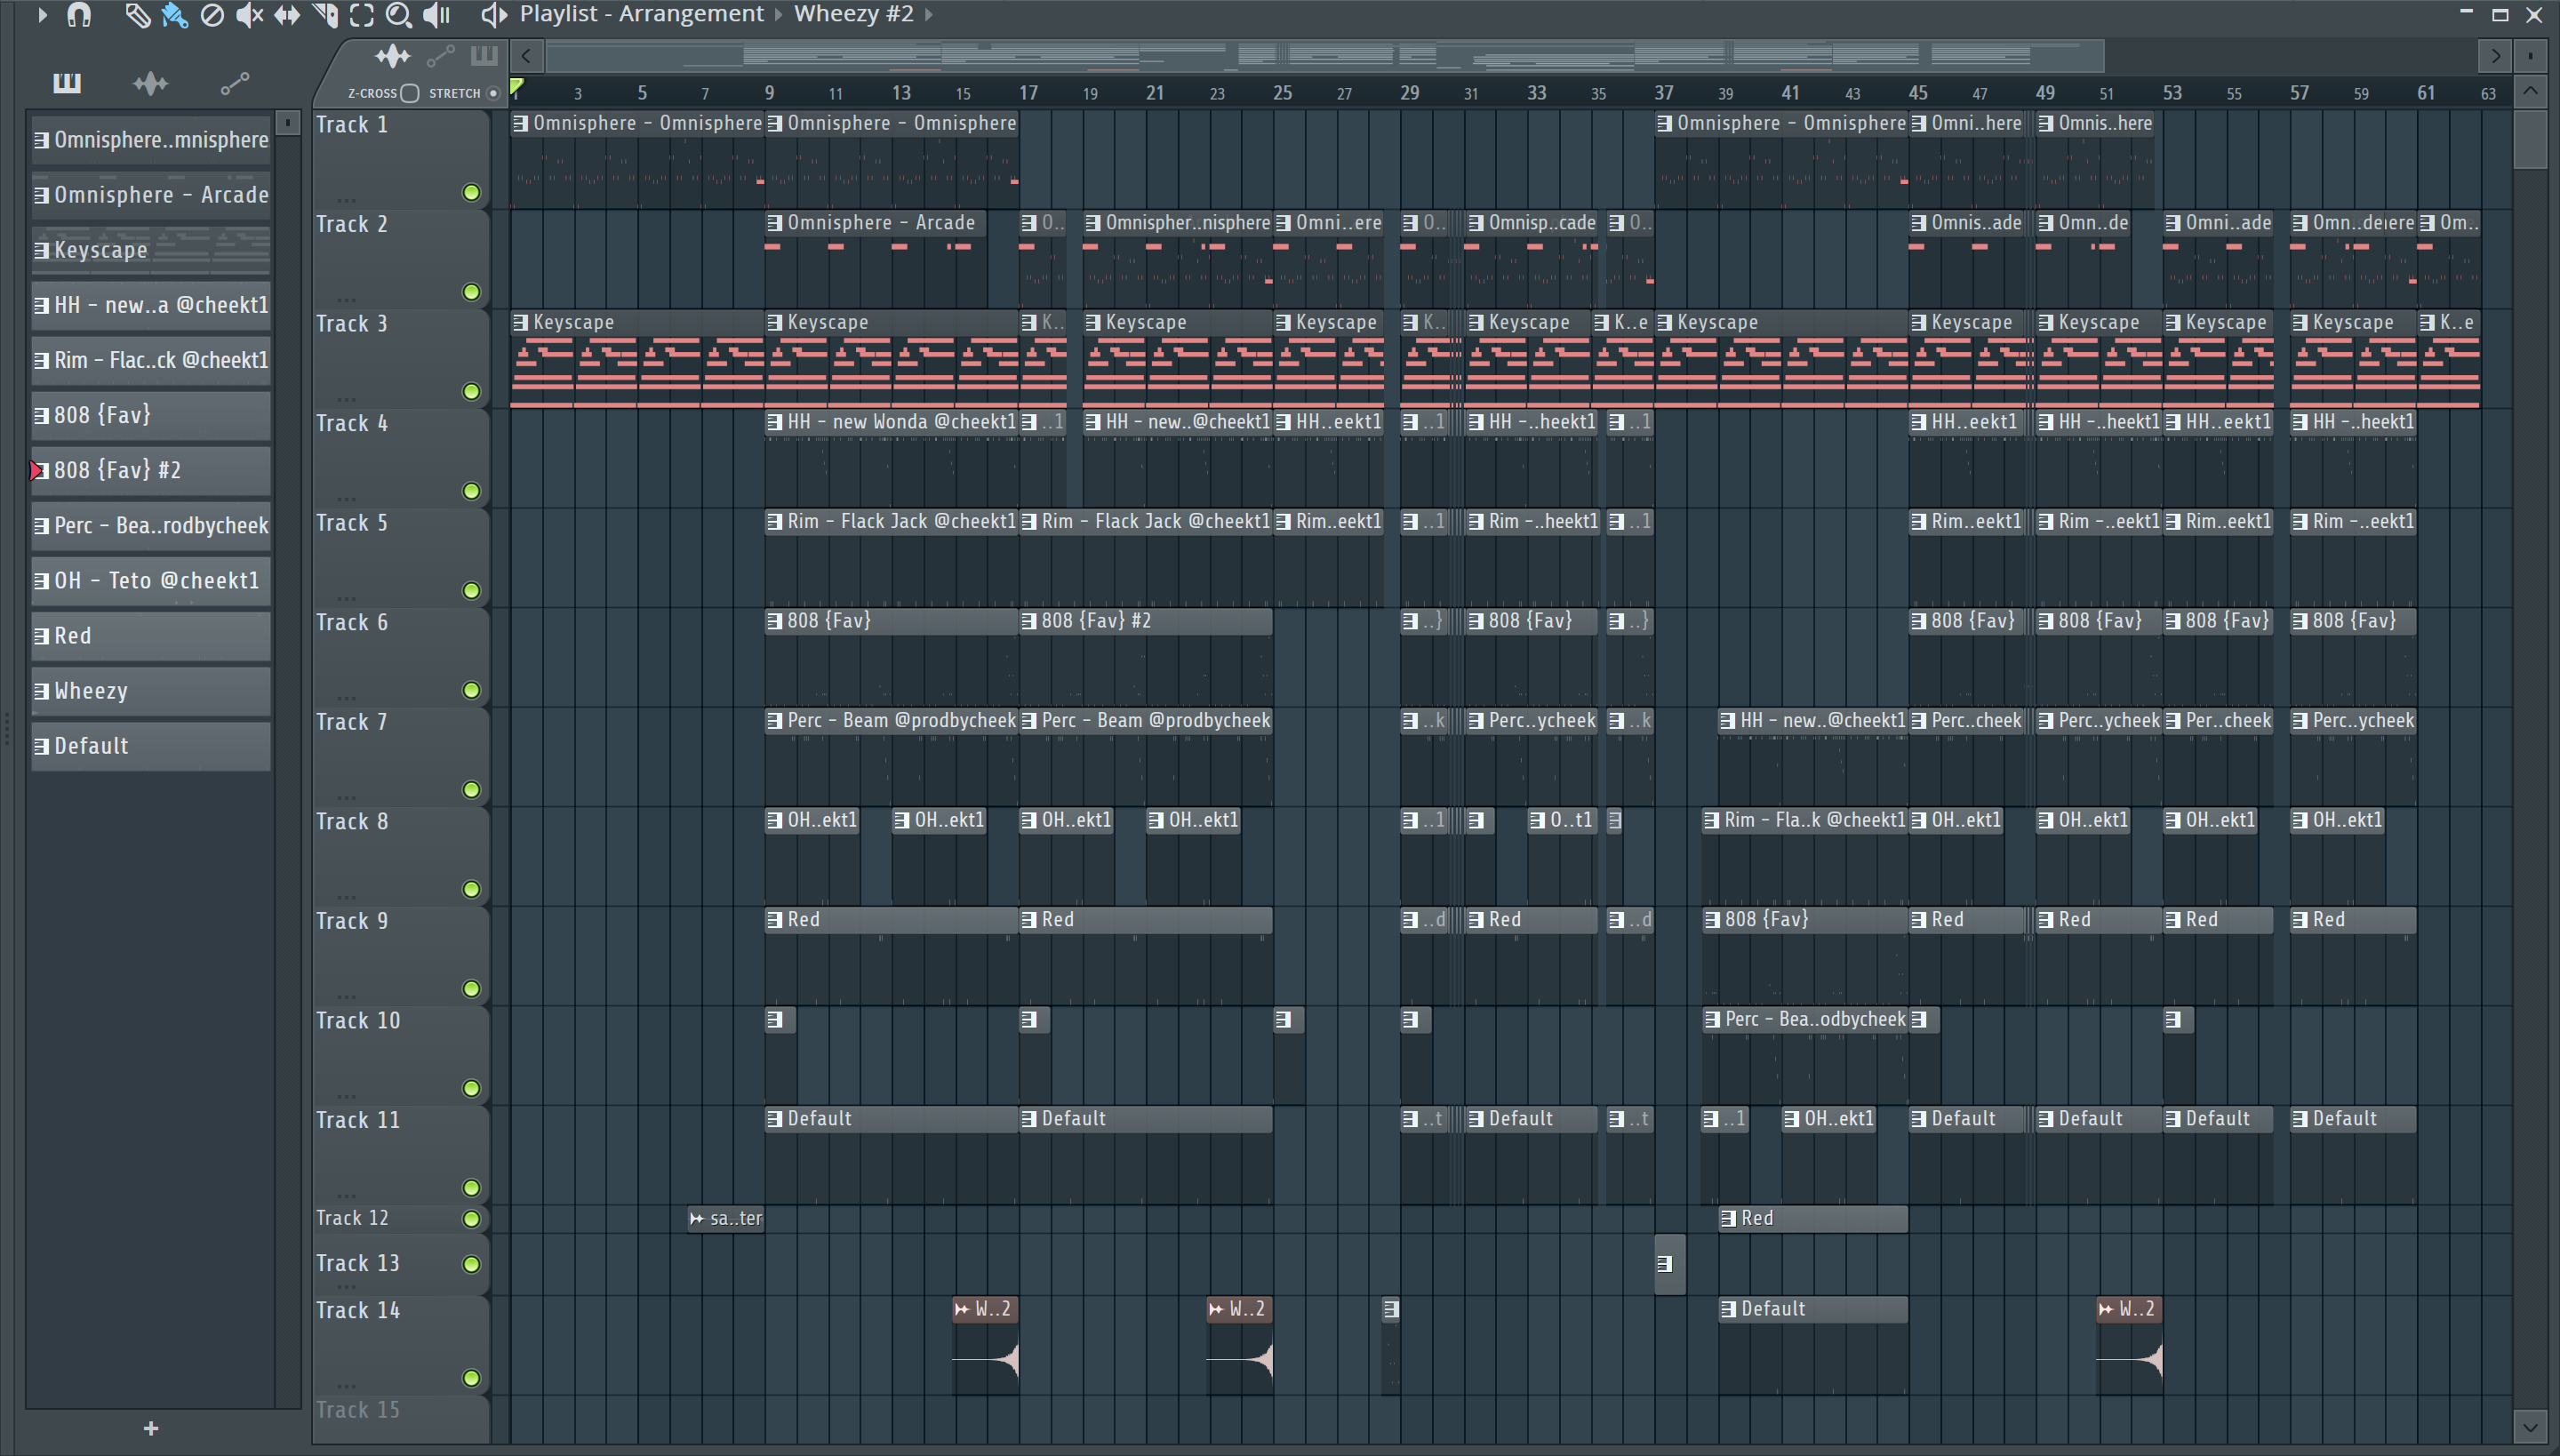Click the Track 13 header label

coord(358,1264)
